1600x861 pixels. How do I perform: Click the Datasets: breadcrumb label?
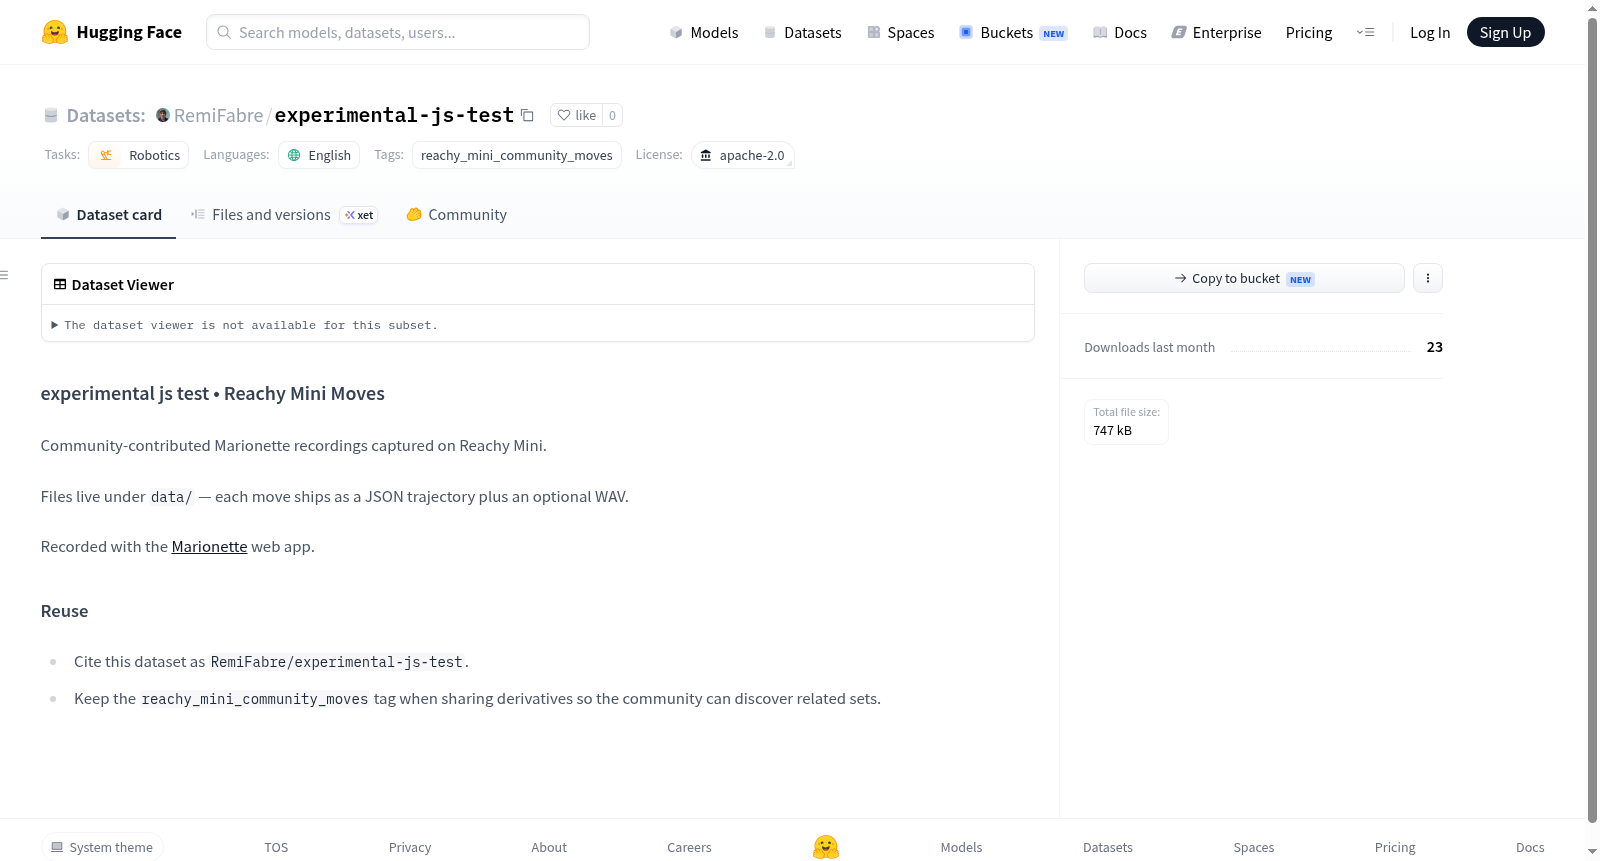[x=106, y=115]
